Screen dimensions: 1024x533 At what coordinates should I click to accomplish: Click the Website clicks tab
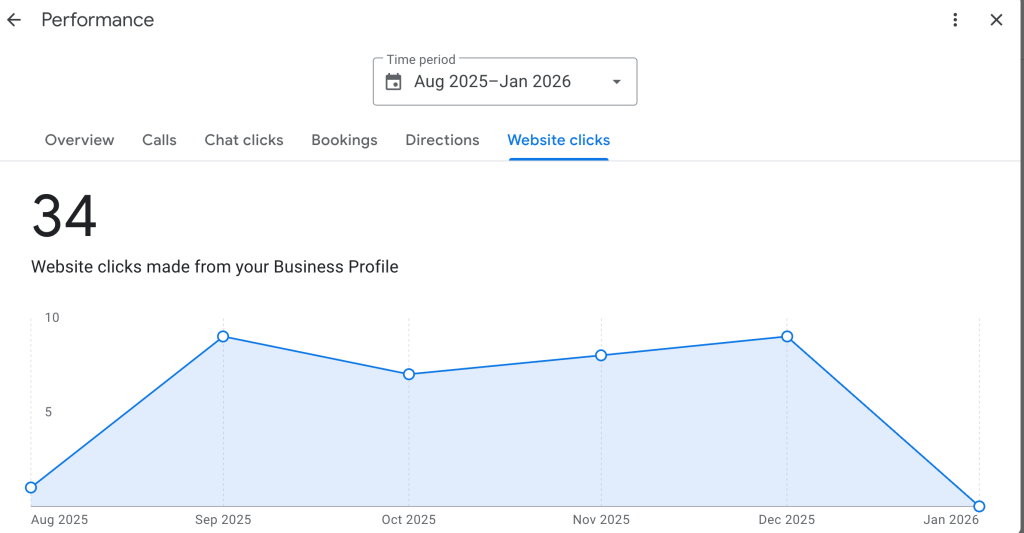coord(559,140)
